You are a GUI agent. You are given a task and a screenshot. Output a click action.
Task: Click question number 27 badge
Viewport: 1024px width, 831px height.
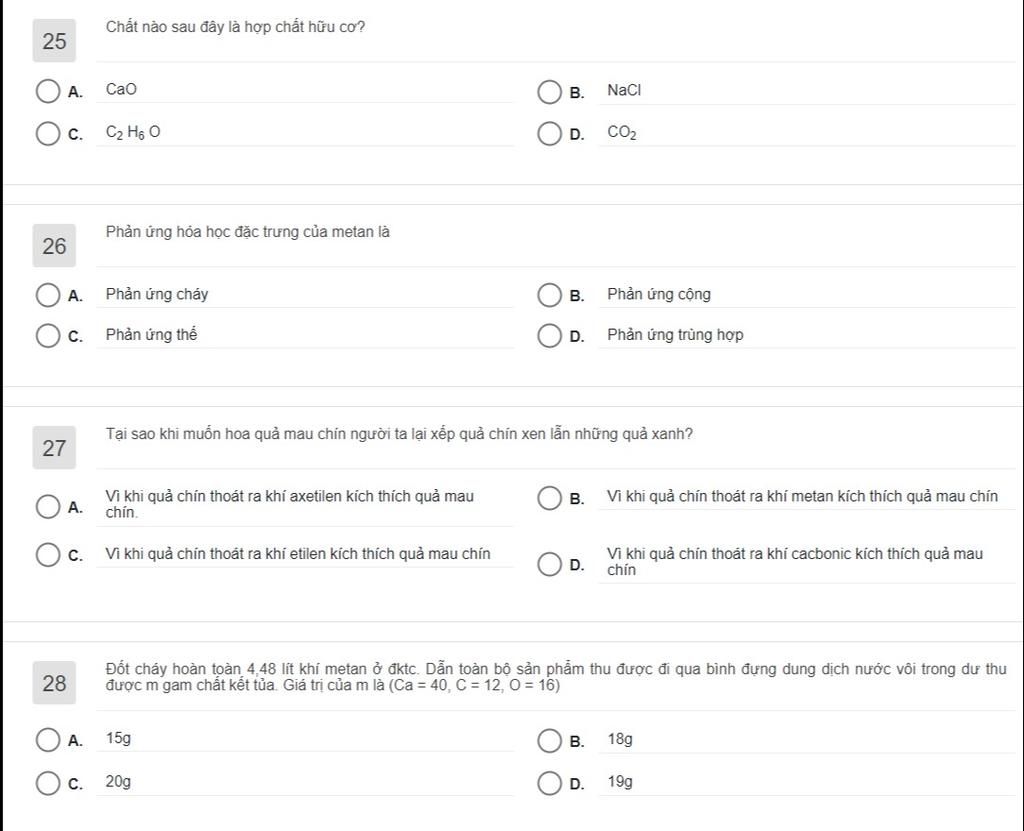(54, 448)
